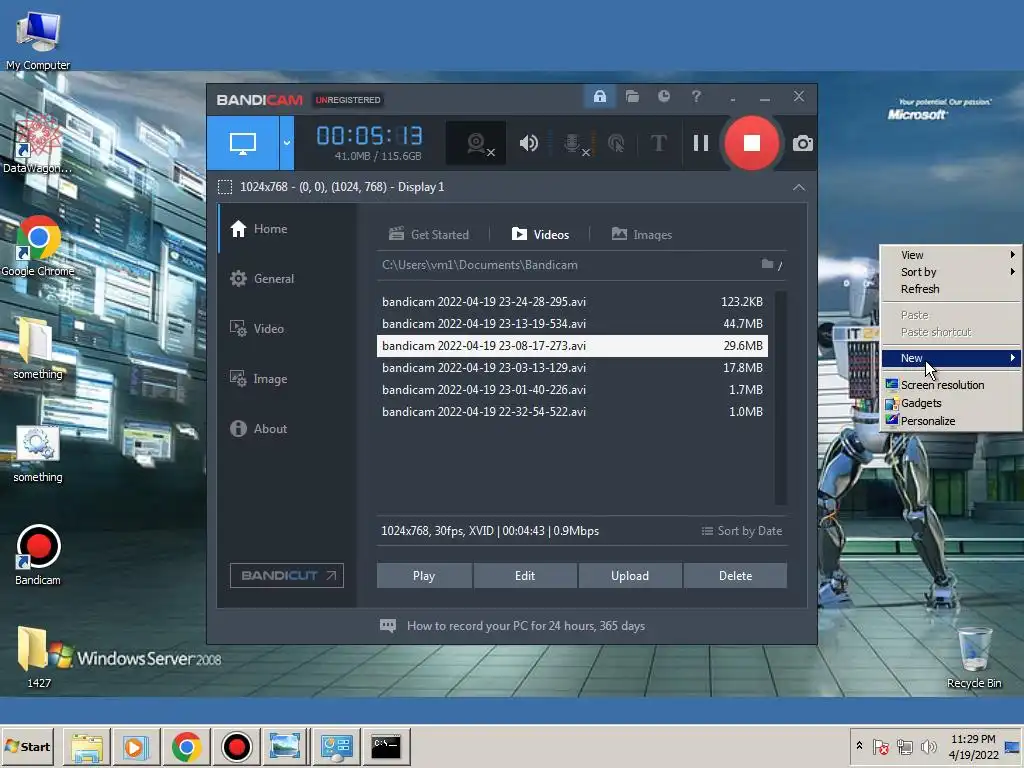The height and width of the screenshot is (768, 1024).
Task: Toggle the webcam overlay icon
Action: coord(476,143)
